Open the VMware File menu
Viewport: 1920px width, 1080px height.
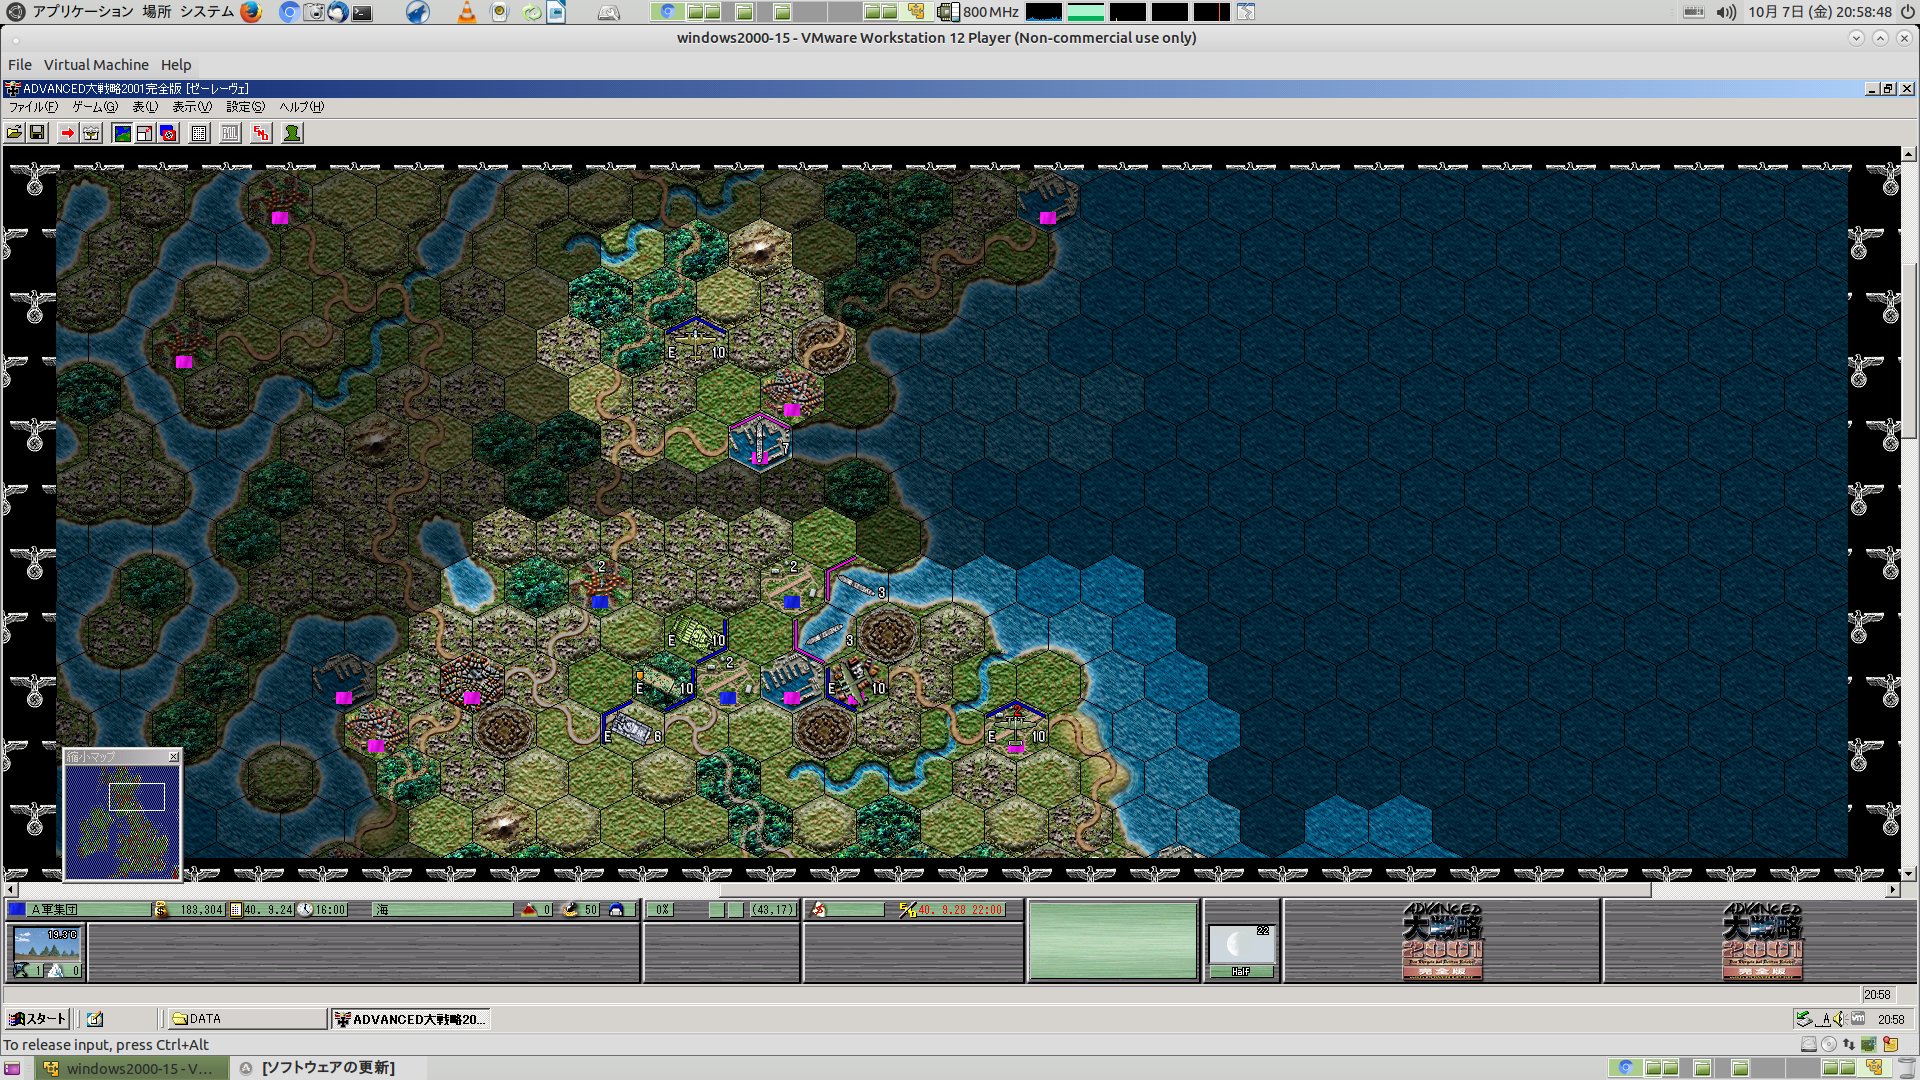[20, 65]
